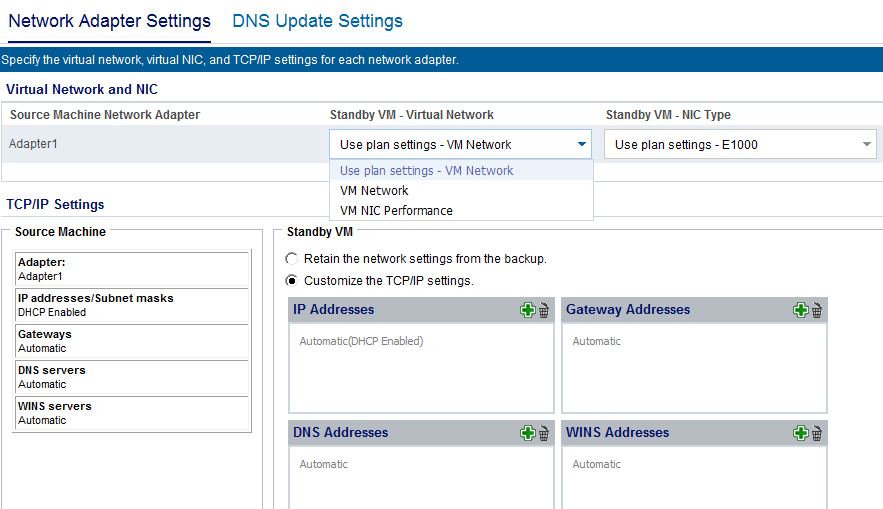Open the Network Adapter Settings tab

coord(109,21)
